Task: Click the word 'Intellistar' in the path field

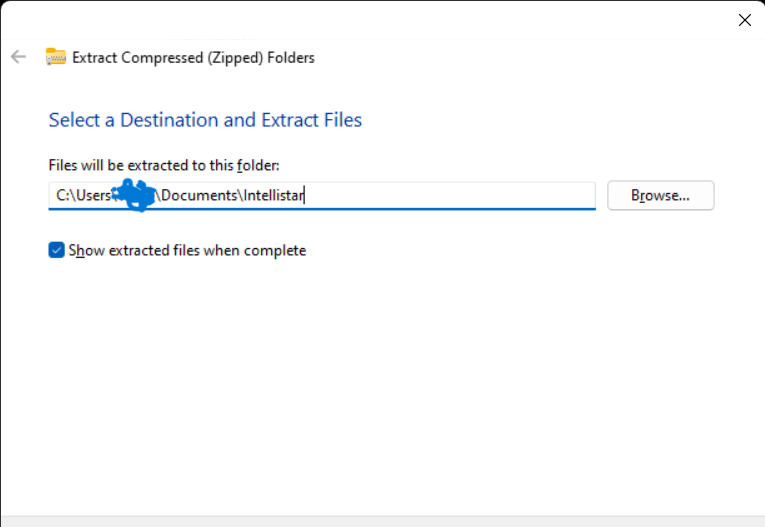Action: (274, 195)
